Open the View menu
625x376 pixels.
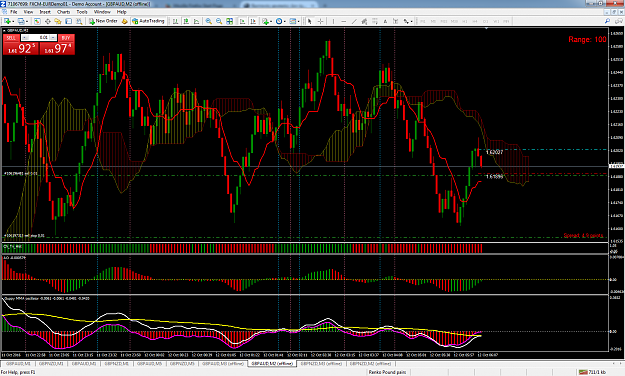[28, 12]
